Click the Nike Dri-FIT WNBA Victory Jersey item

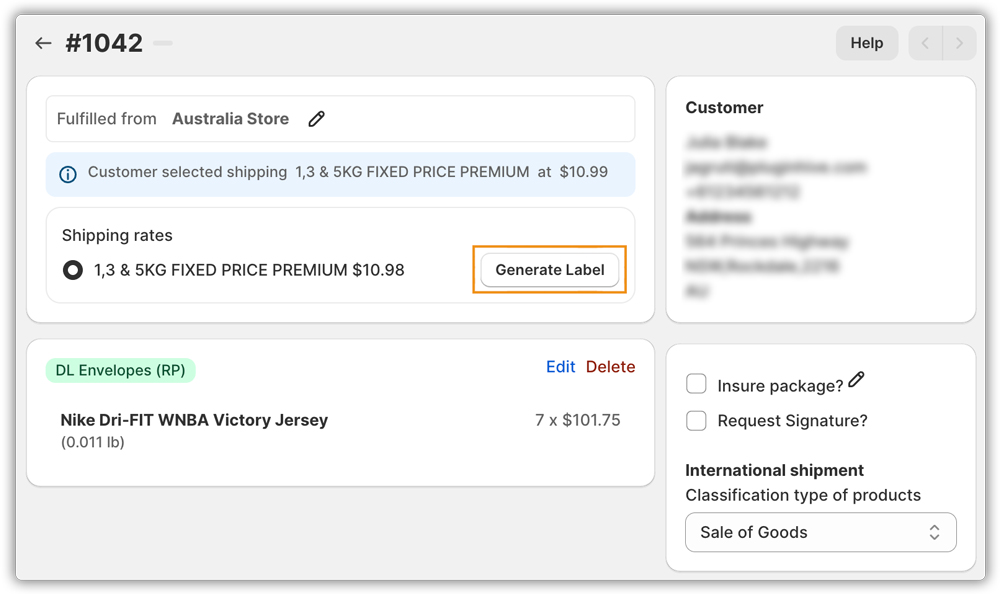point(194,420)
